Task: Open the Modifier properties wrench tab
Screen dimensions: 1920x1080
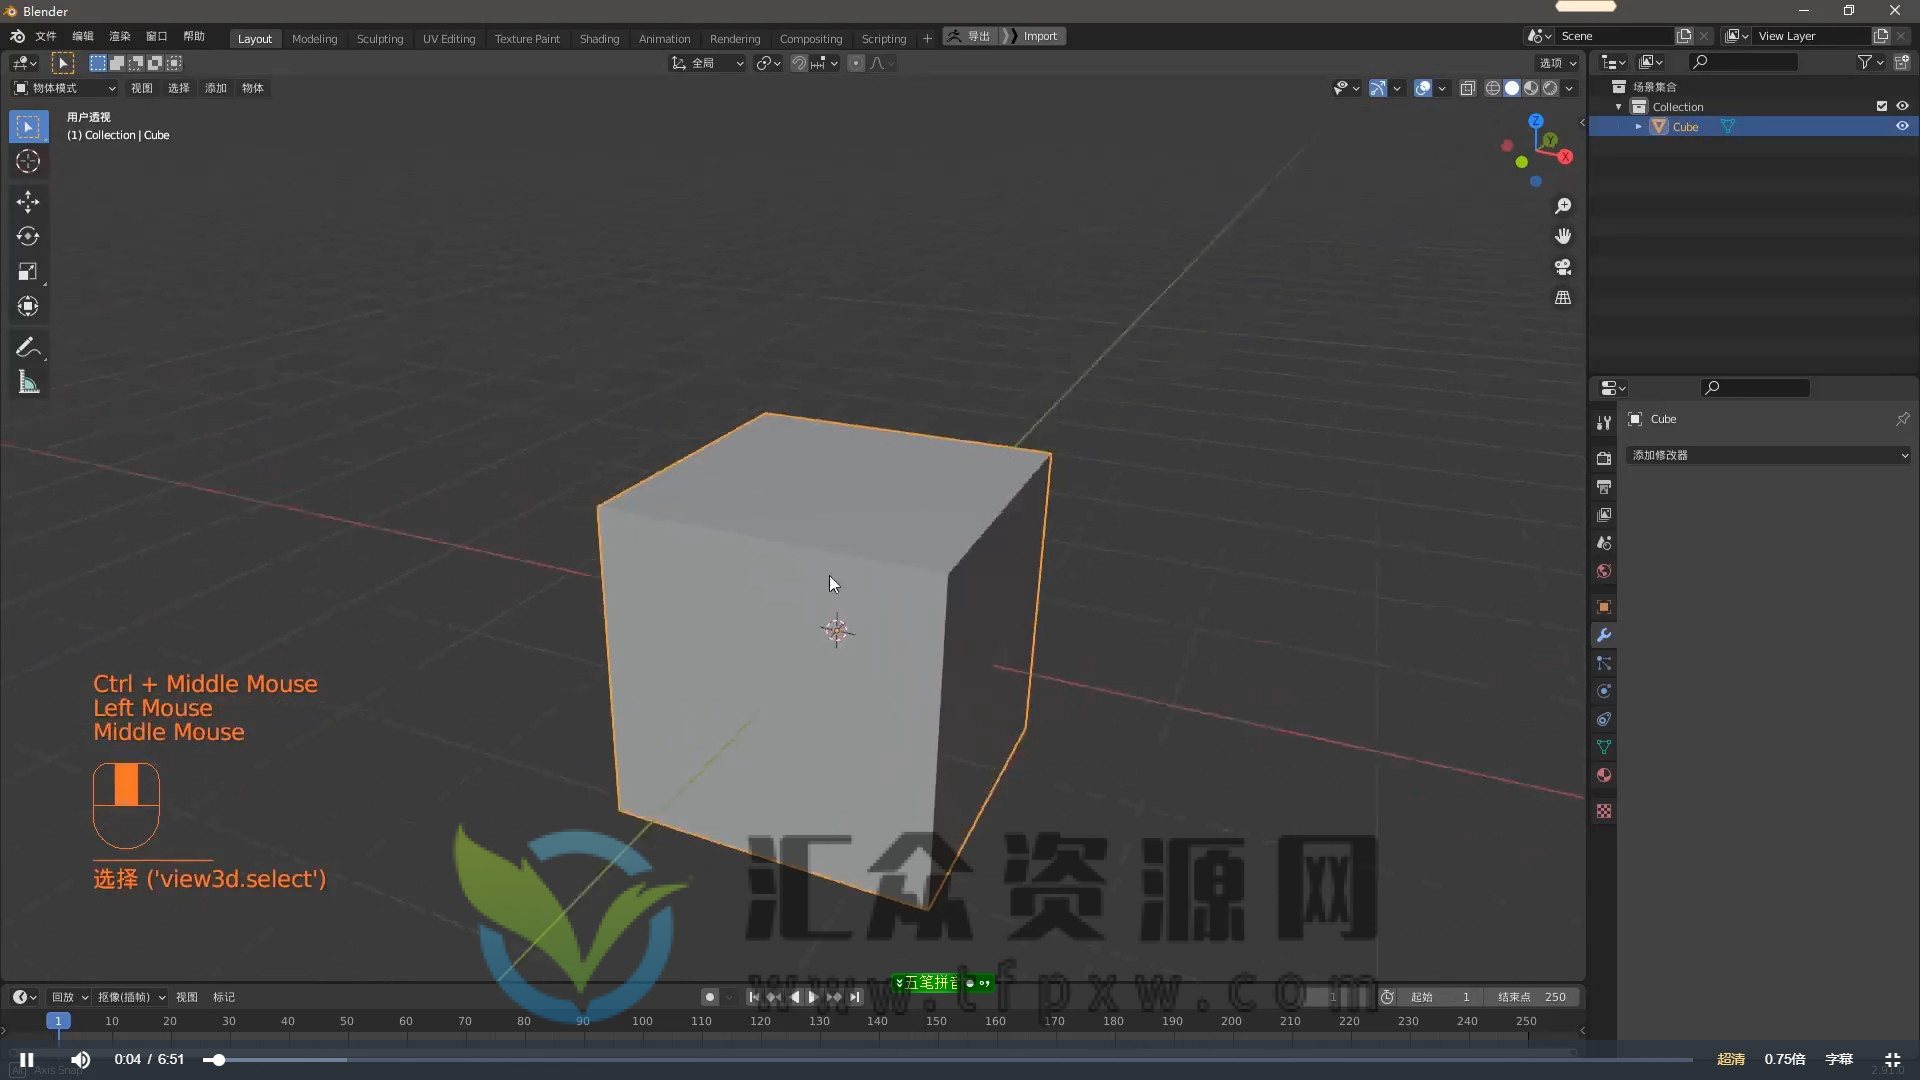Action: point(1604,636)
